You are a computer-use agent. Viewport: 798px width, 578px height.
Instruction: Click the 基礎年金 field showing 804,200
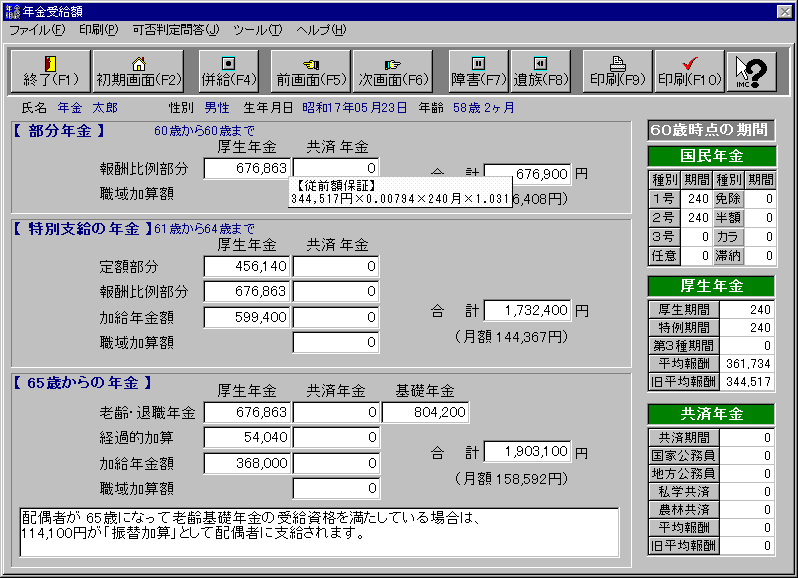(425, 412)
